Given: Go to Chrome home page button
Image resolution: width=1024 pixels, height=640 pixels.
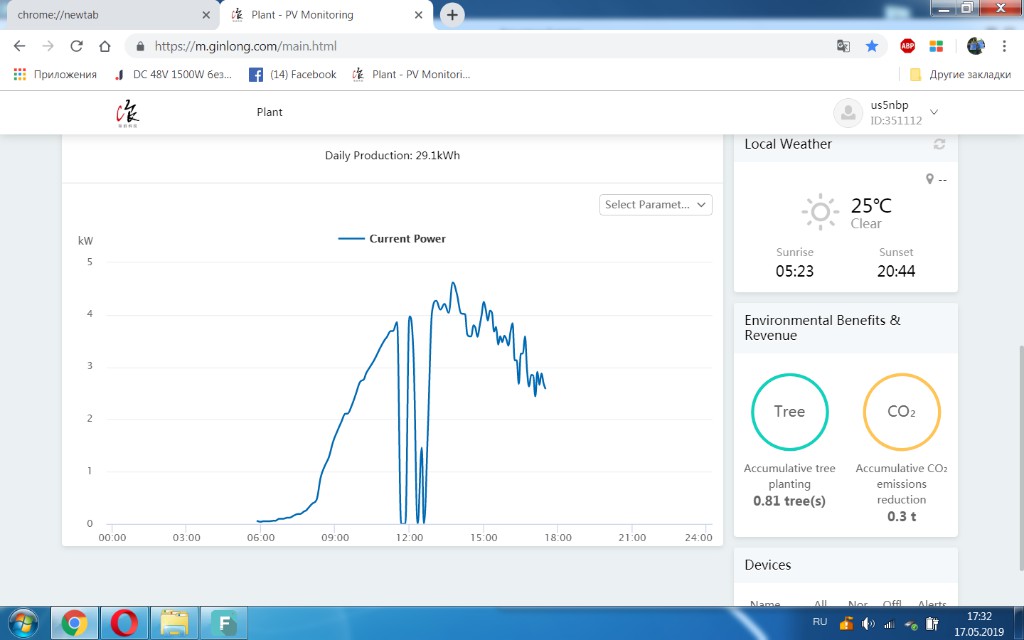Looking at the screenshot, I should [104, 46].
